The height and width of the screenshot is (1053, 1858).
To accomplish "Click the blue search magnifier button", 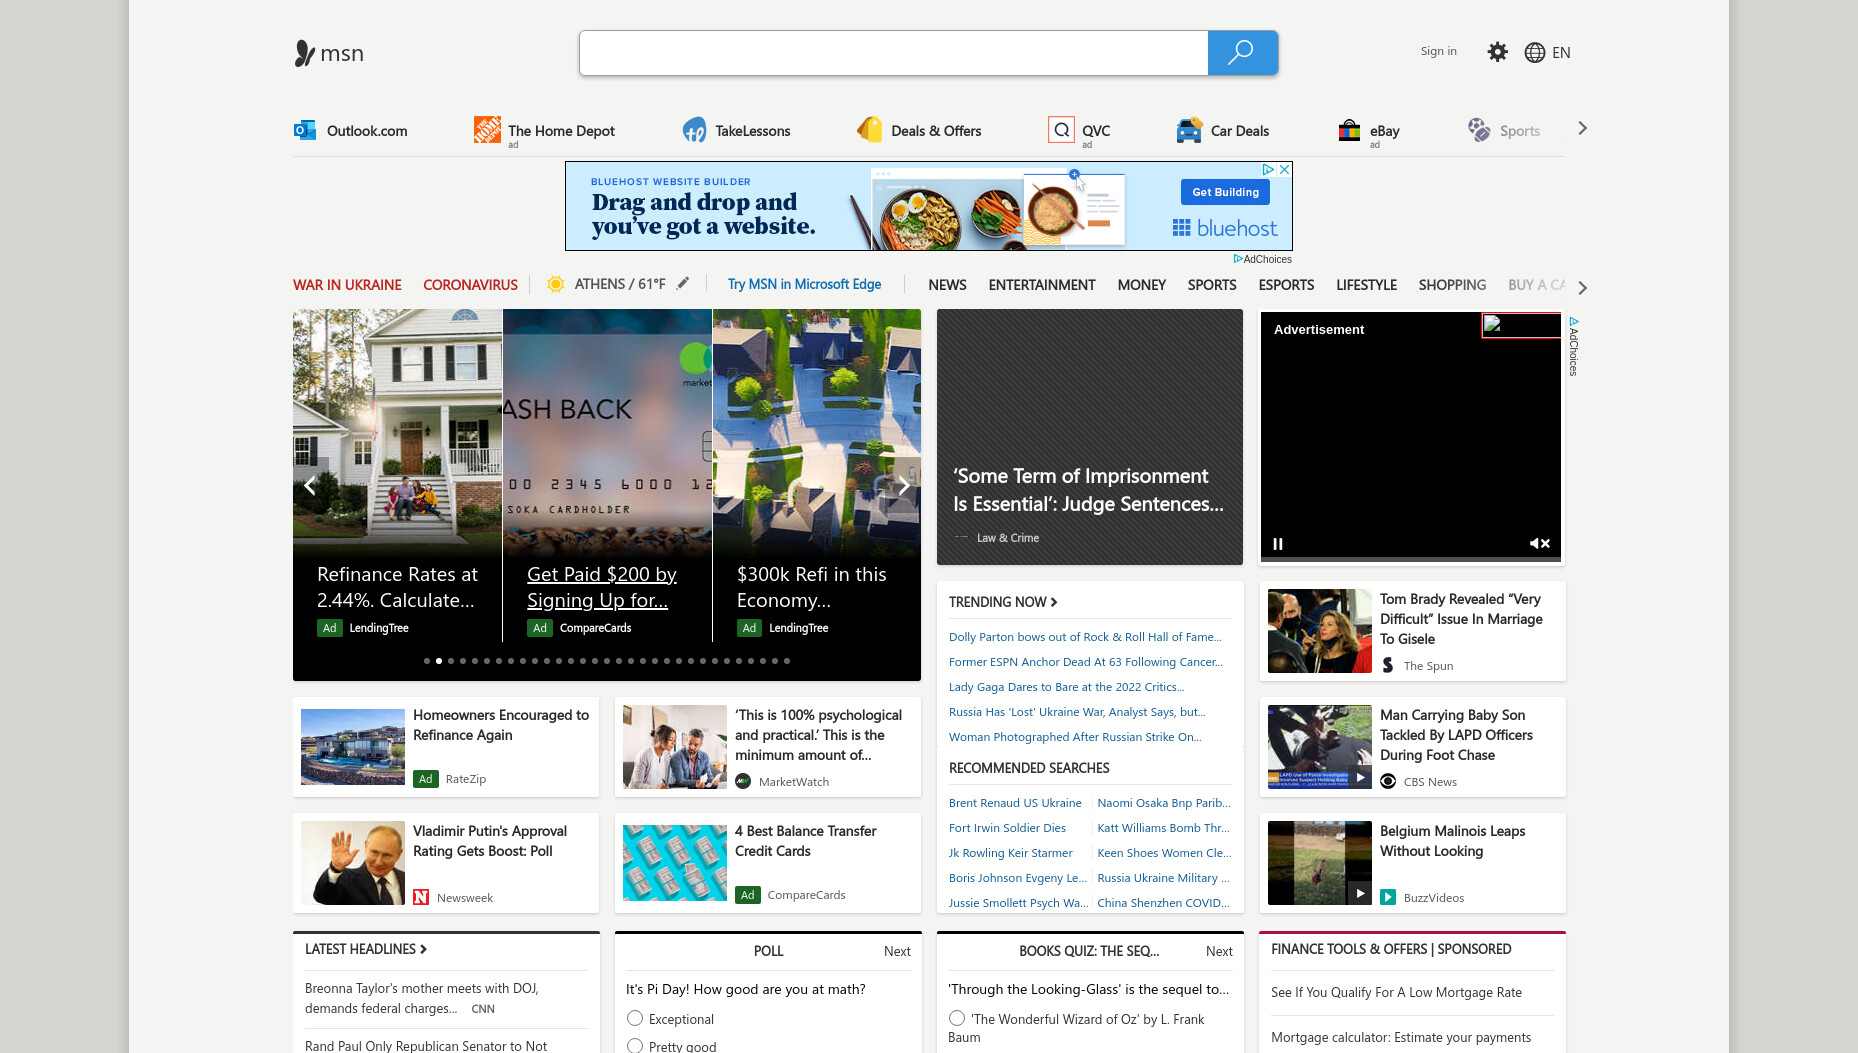I will tap(1242, 52).
